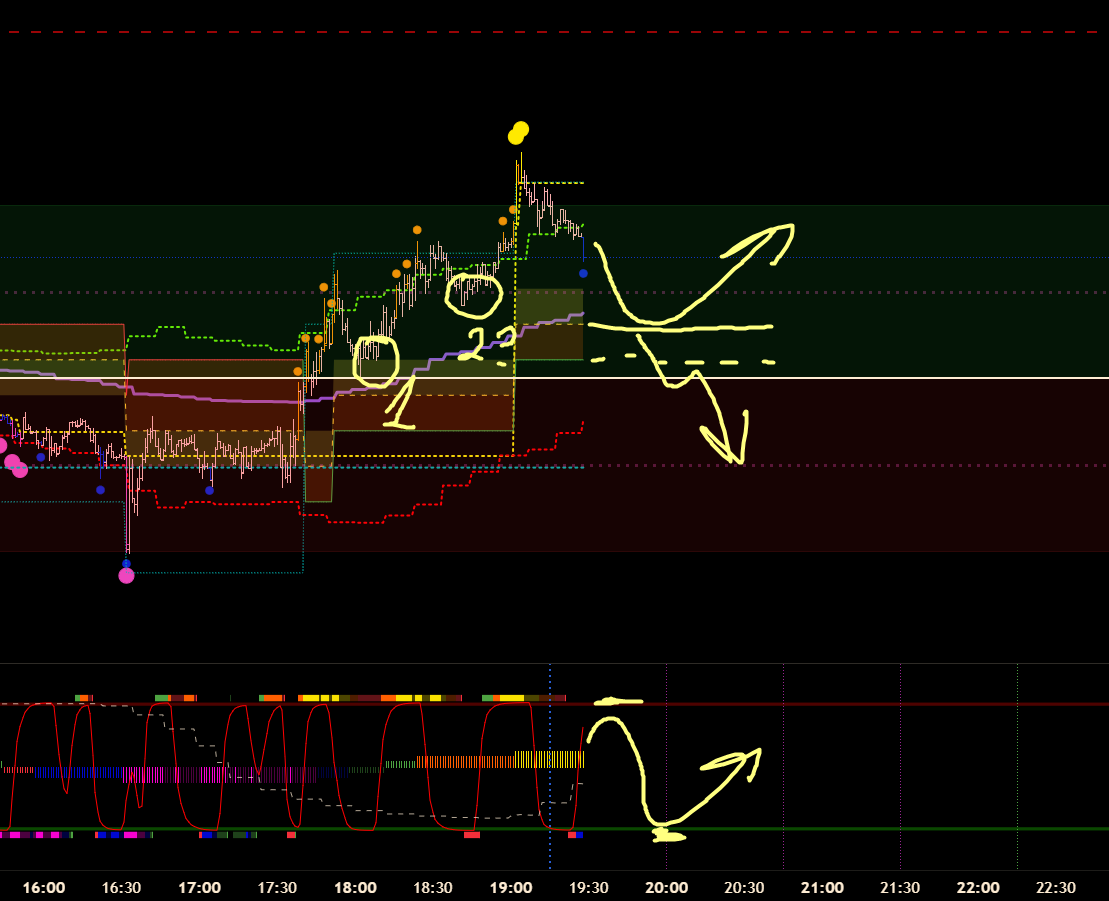Click the 22:30 label on the time axis

coord(1055,888)
